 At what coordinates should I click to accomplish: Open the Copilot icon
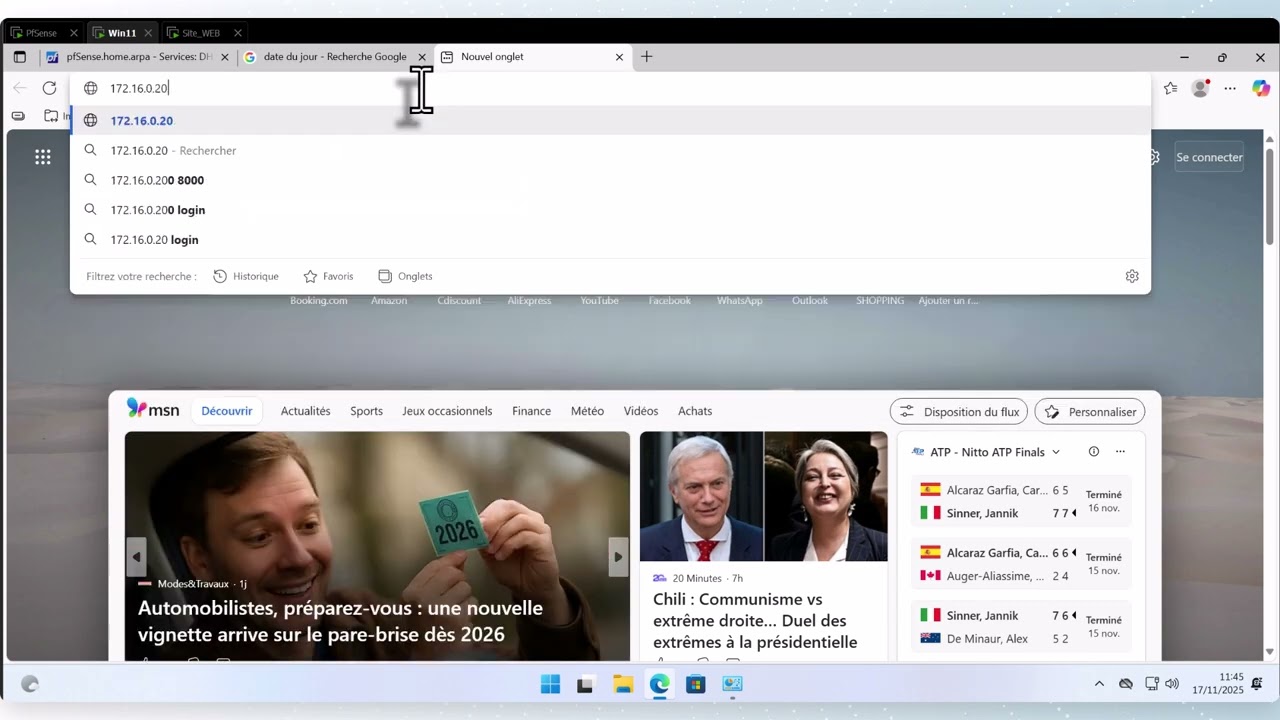pyautogui.click(x=1259, y=88)
